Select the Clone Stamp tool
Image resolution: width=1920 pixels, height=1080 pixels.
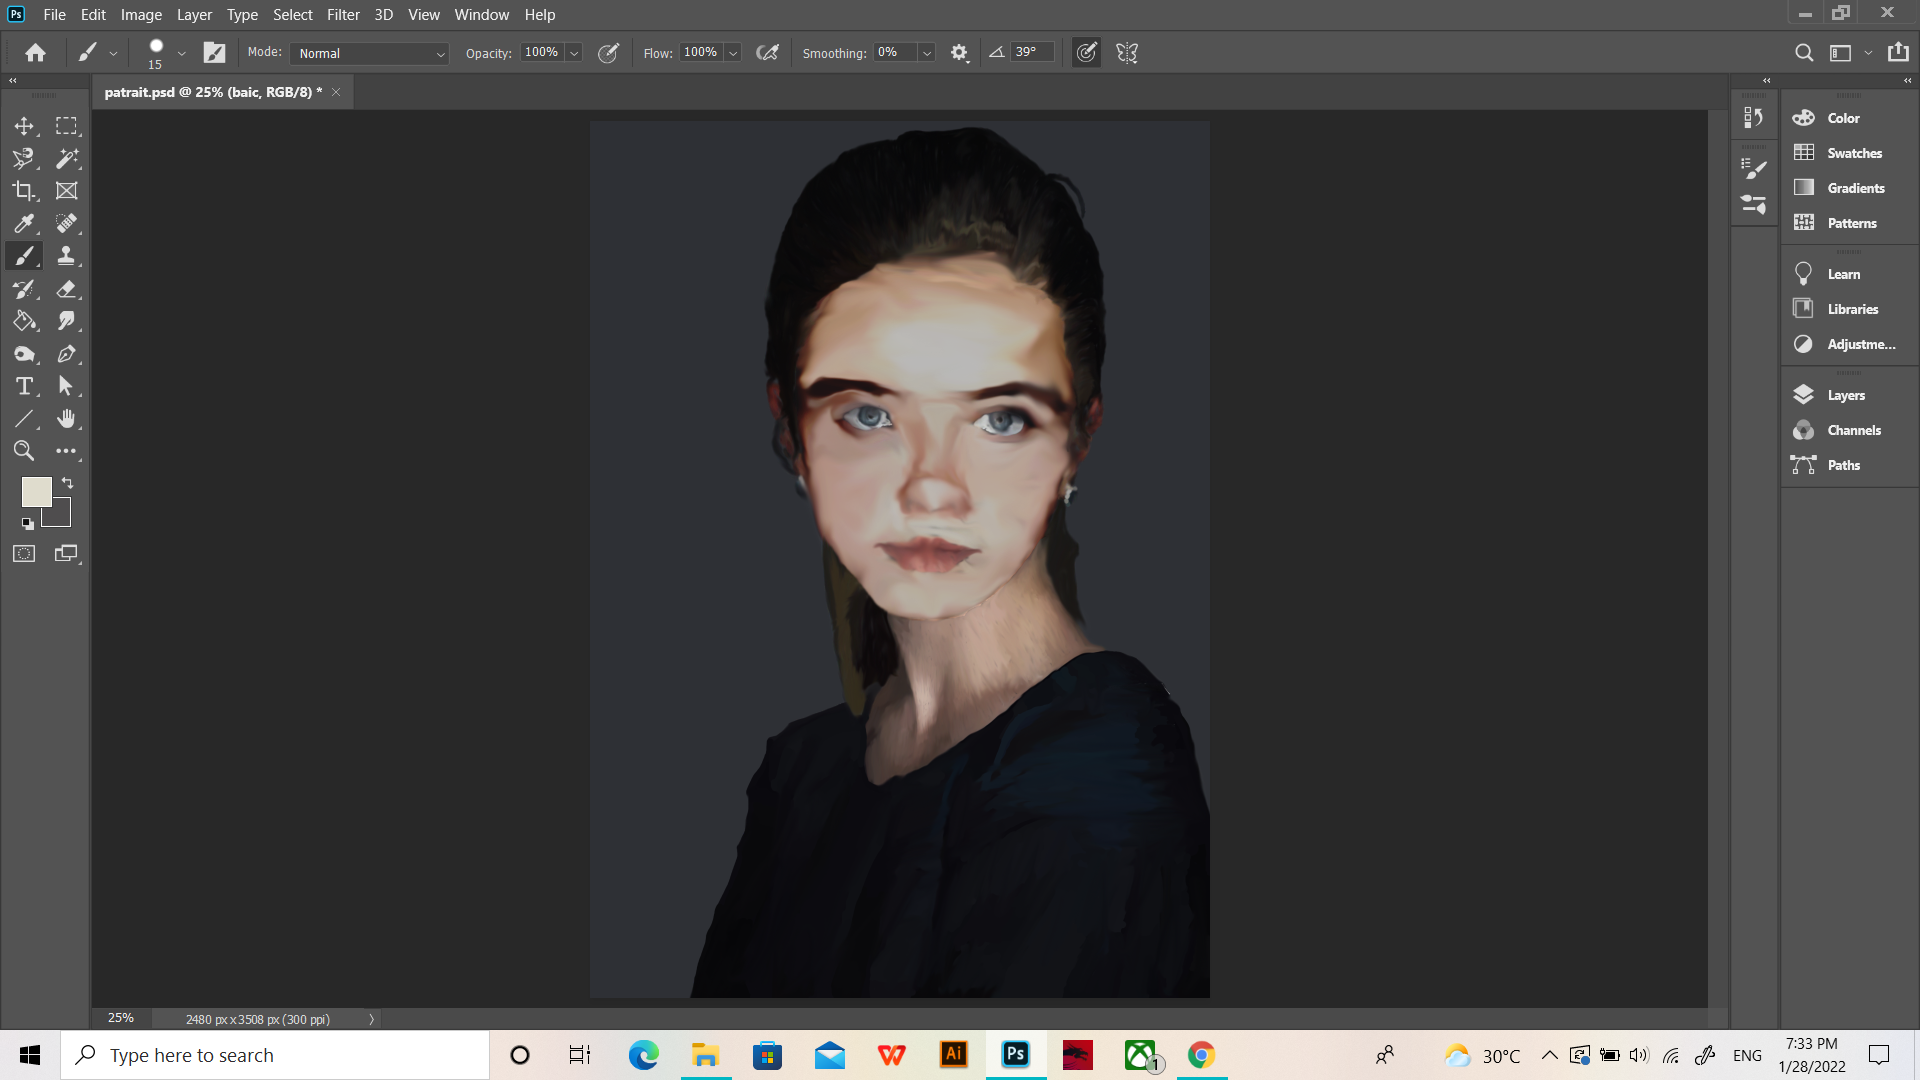(67, 255)
